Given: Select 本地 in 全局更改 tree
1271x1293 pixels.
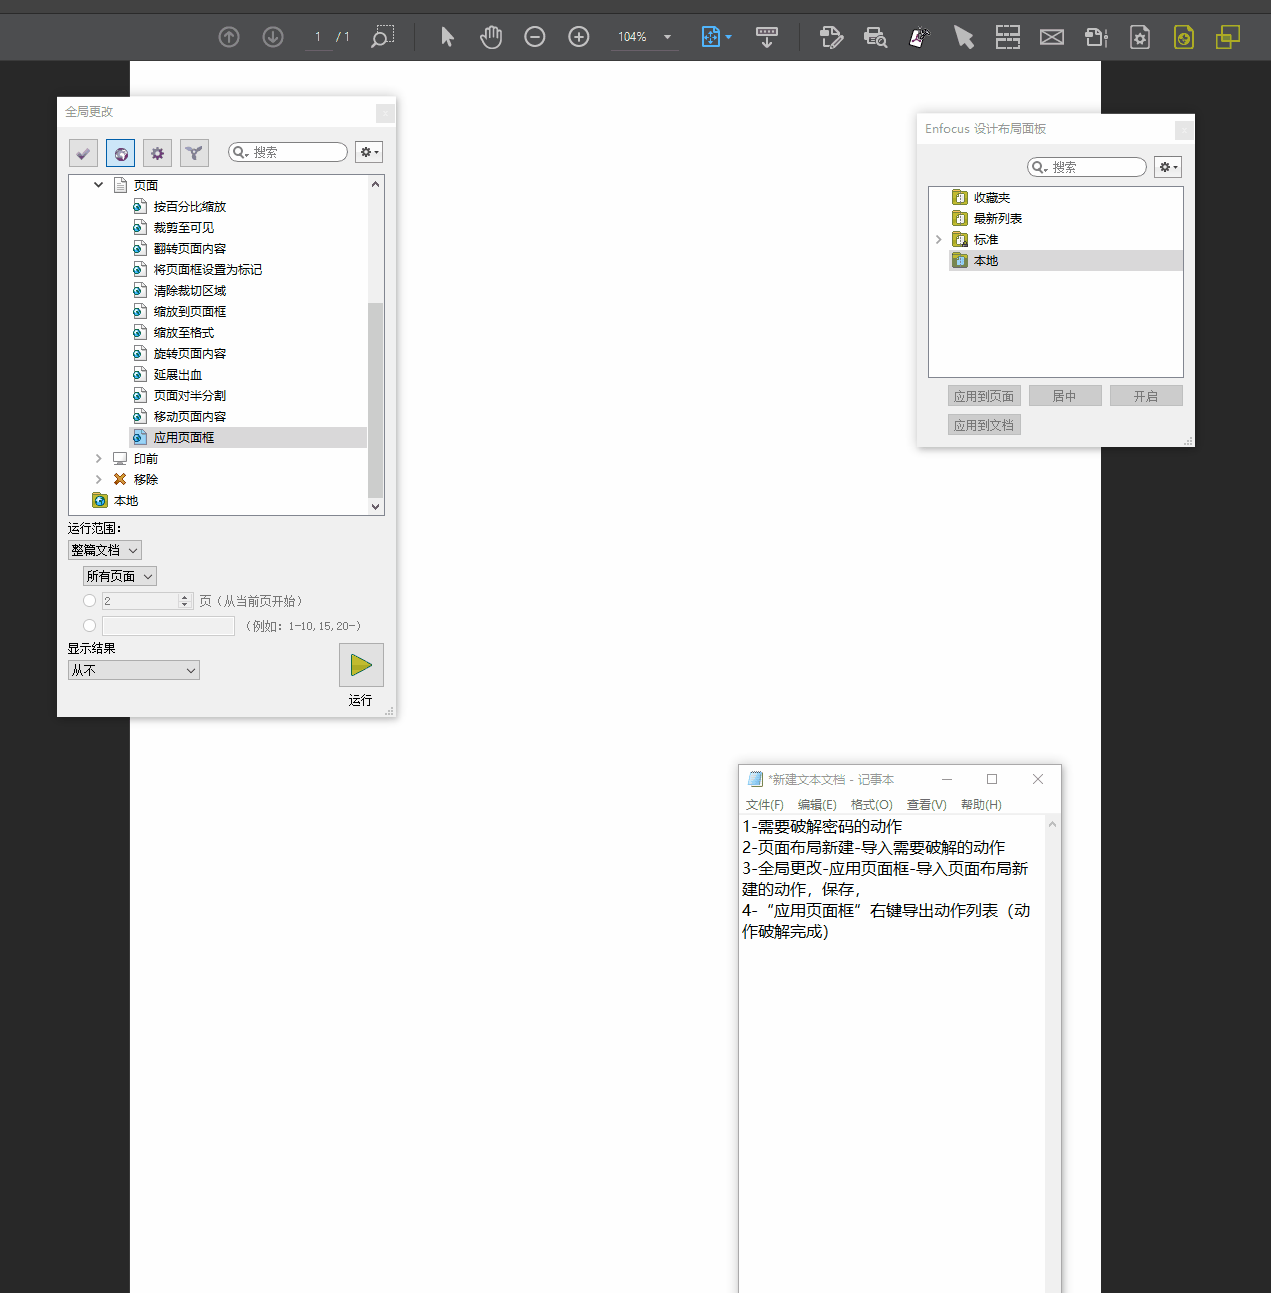Looking at the screenshot, I should coord(126,500).
